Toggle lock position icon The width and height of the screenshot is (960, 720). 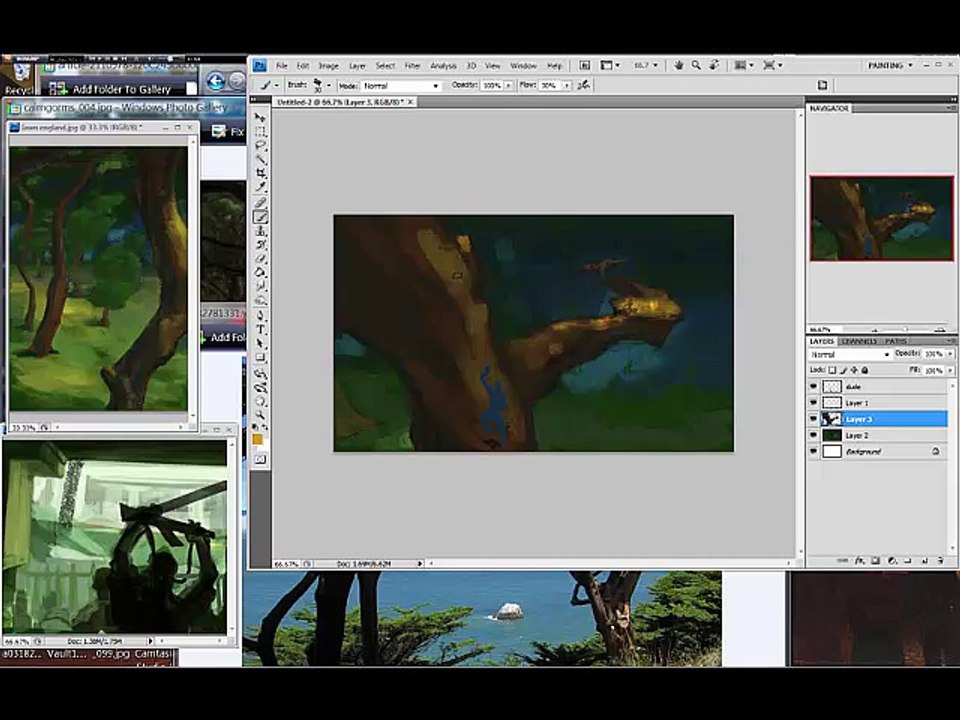click(x=854, y=370)
